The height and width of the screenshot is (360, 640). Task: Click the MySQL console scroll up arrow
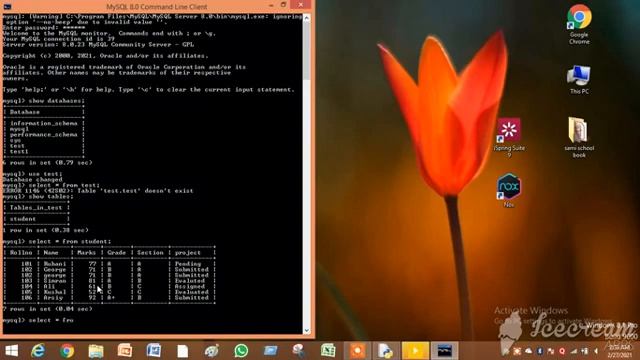click(307, 18)
